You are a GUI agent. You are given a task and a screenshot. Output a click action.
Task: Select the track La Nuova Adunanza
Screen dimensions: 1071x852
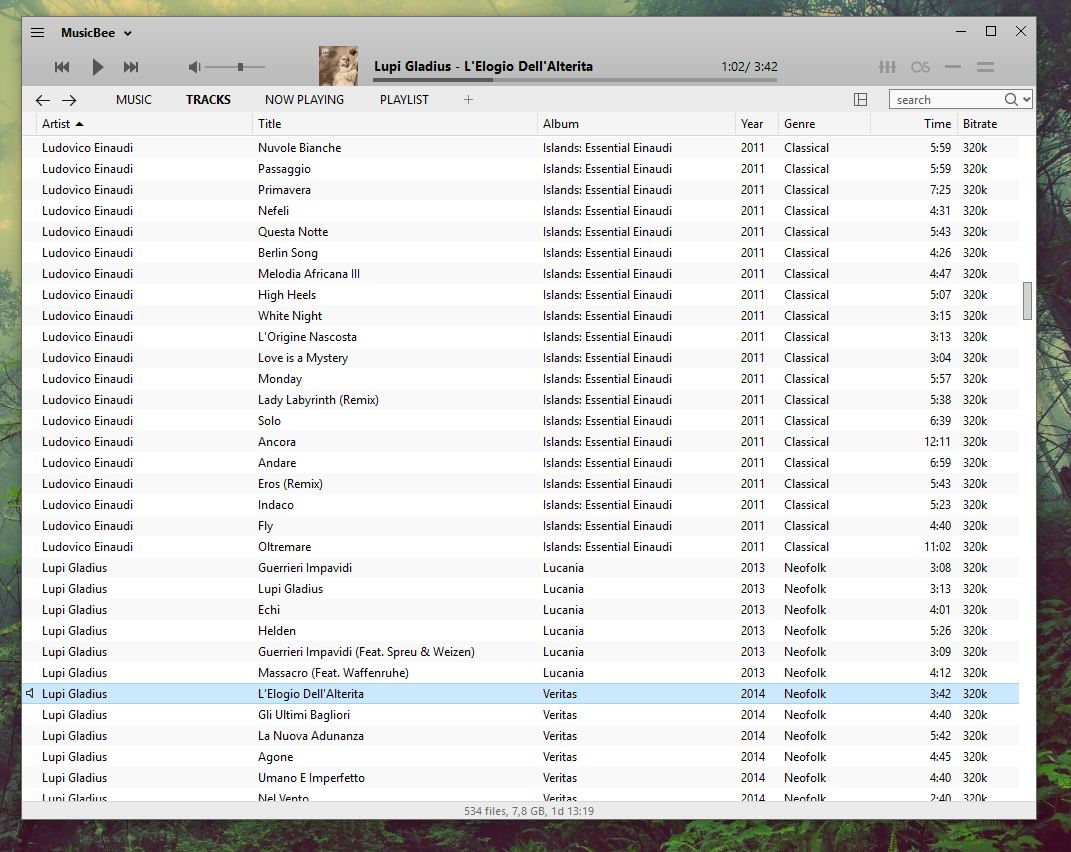[x=520, y=736]
